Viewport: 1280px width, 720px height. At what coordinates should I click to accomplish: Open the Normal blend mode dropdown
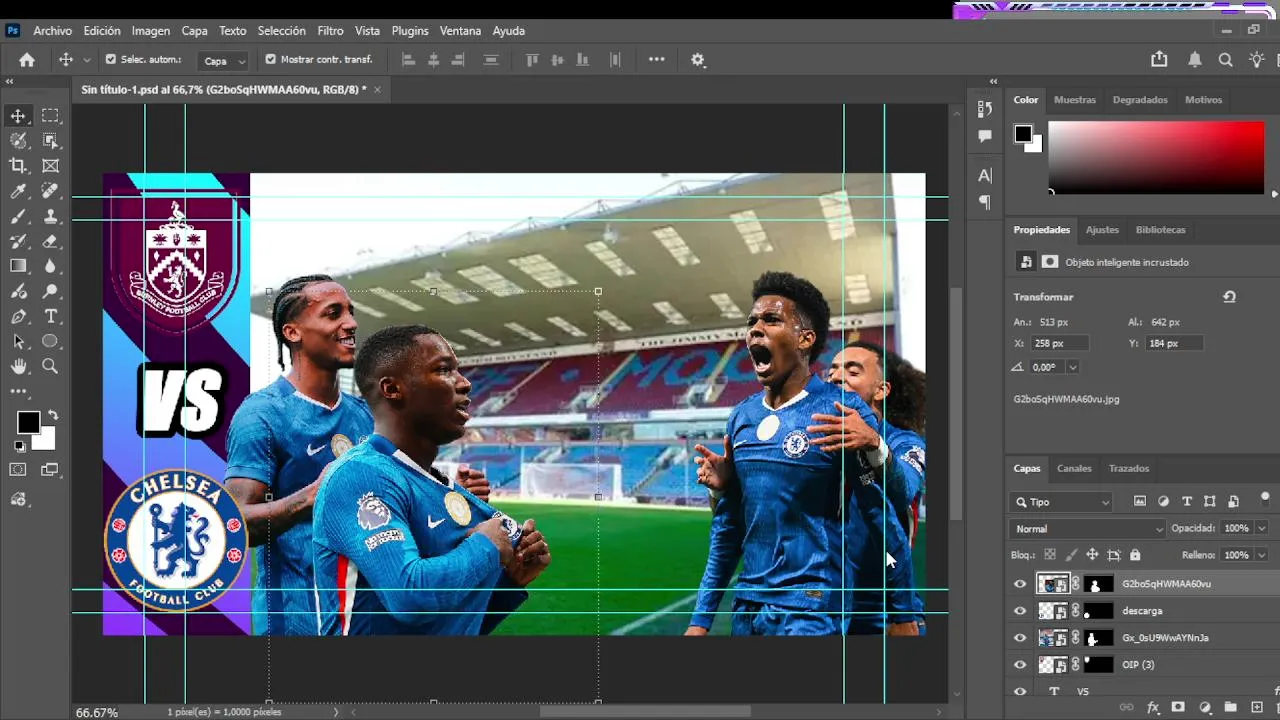pyautogui.click(x=1089, y=529)
